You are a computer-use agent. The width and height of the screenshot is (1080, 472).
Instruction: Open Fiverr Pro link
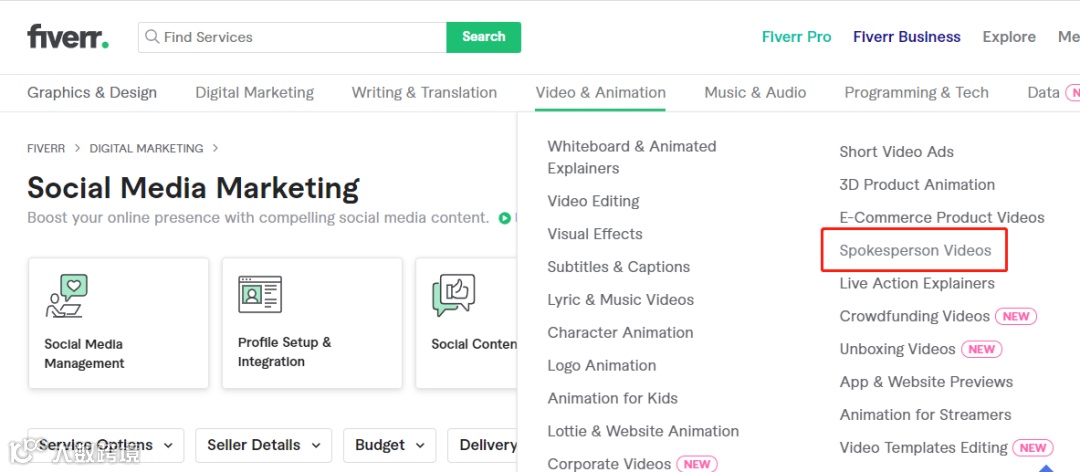(x=796, y=37)
